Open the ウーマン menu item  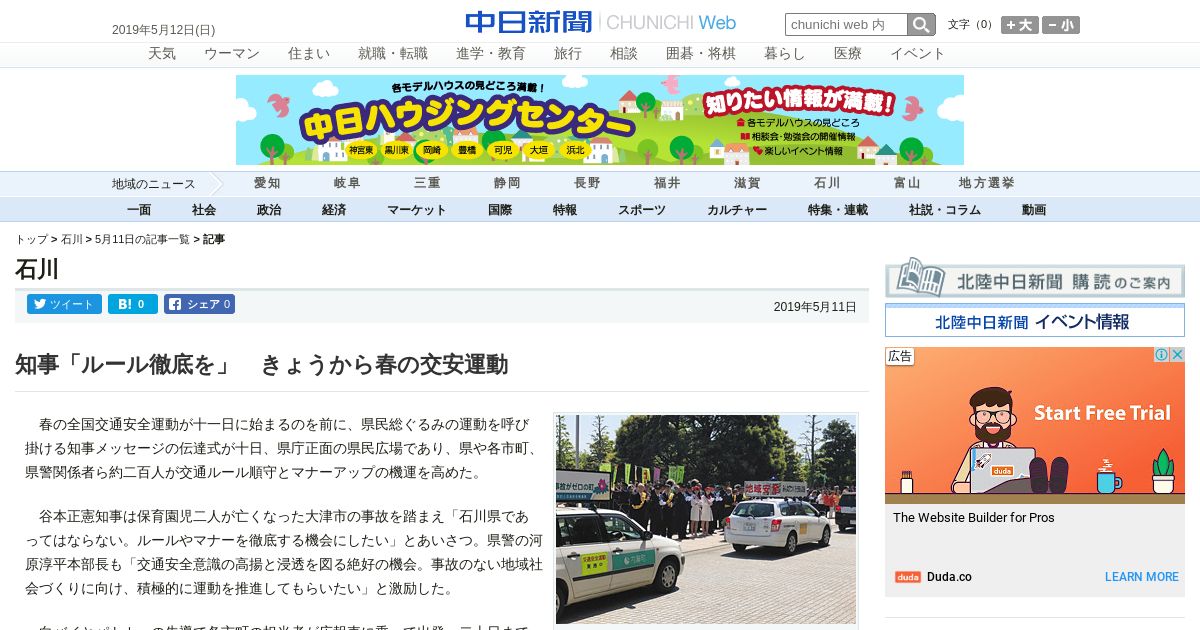click(232, 54)
